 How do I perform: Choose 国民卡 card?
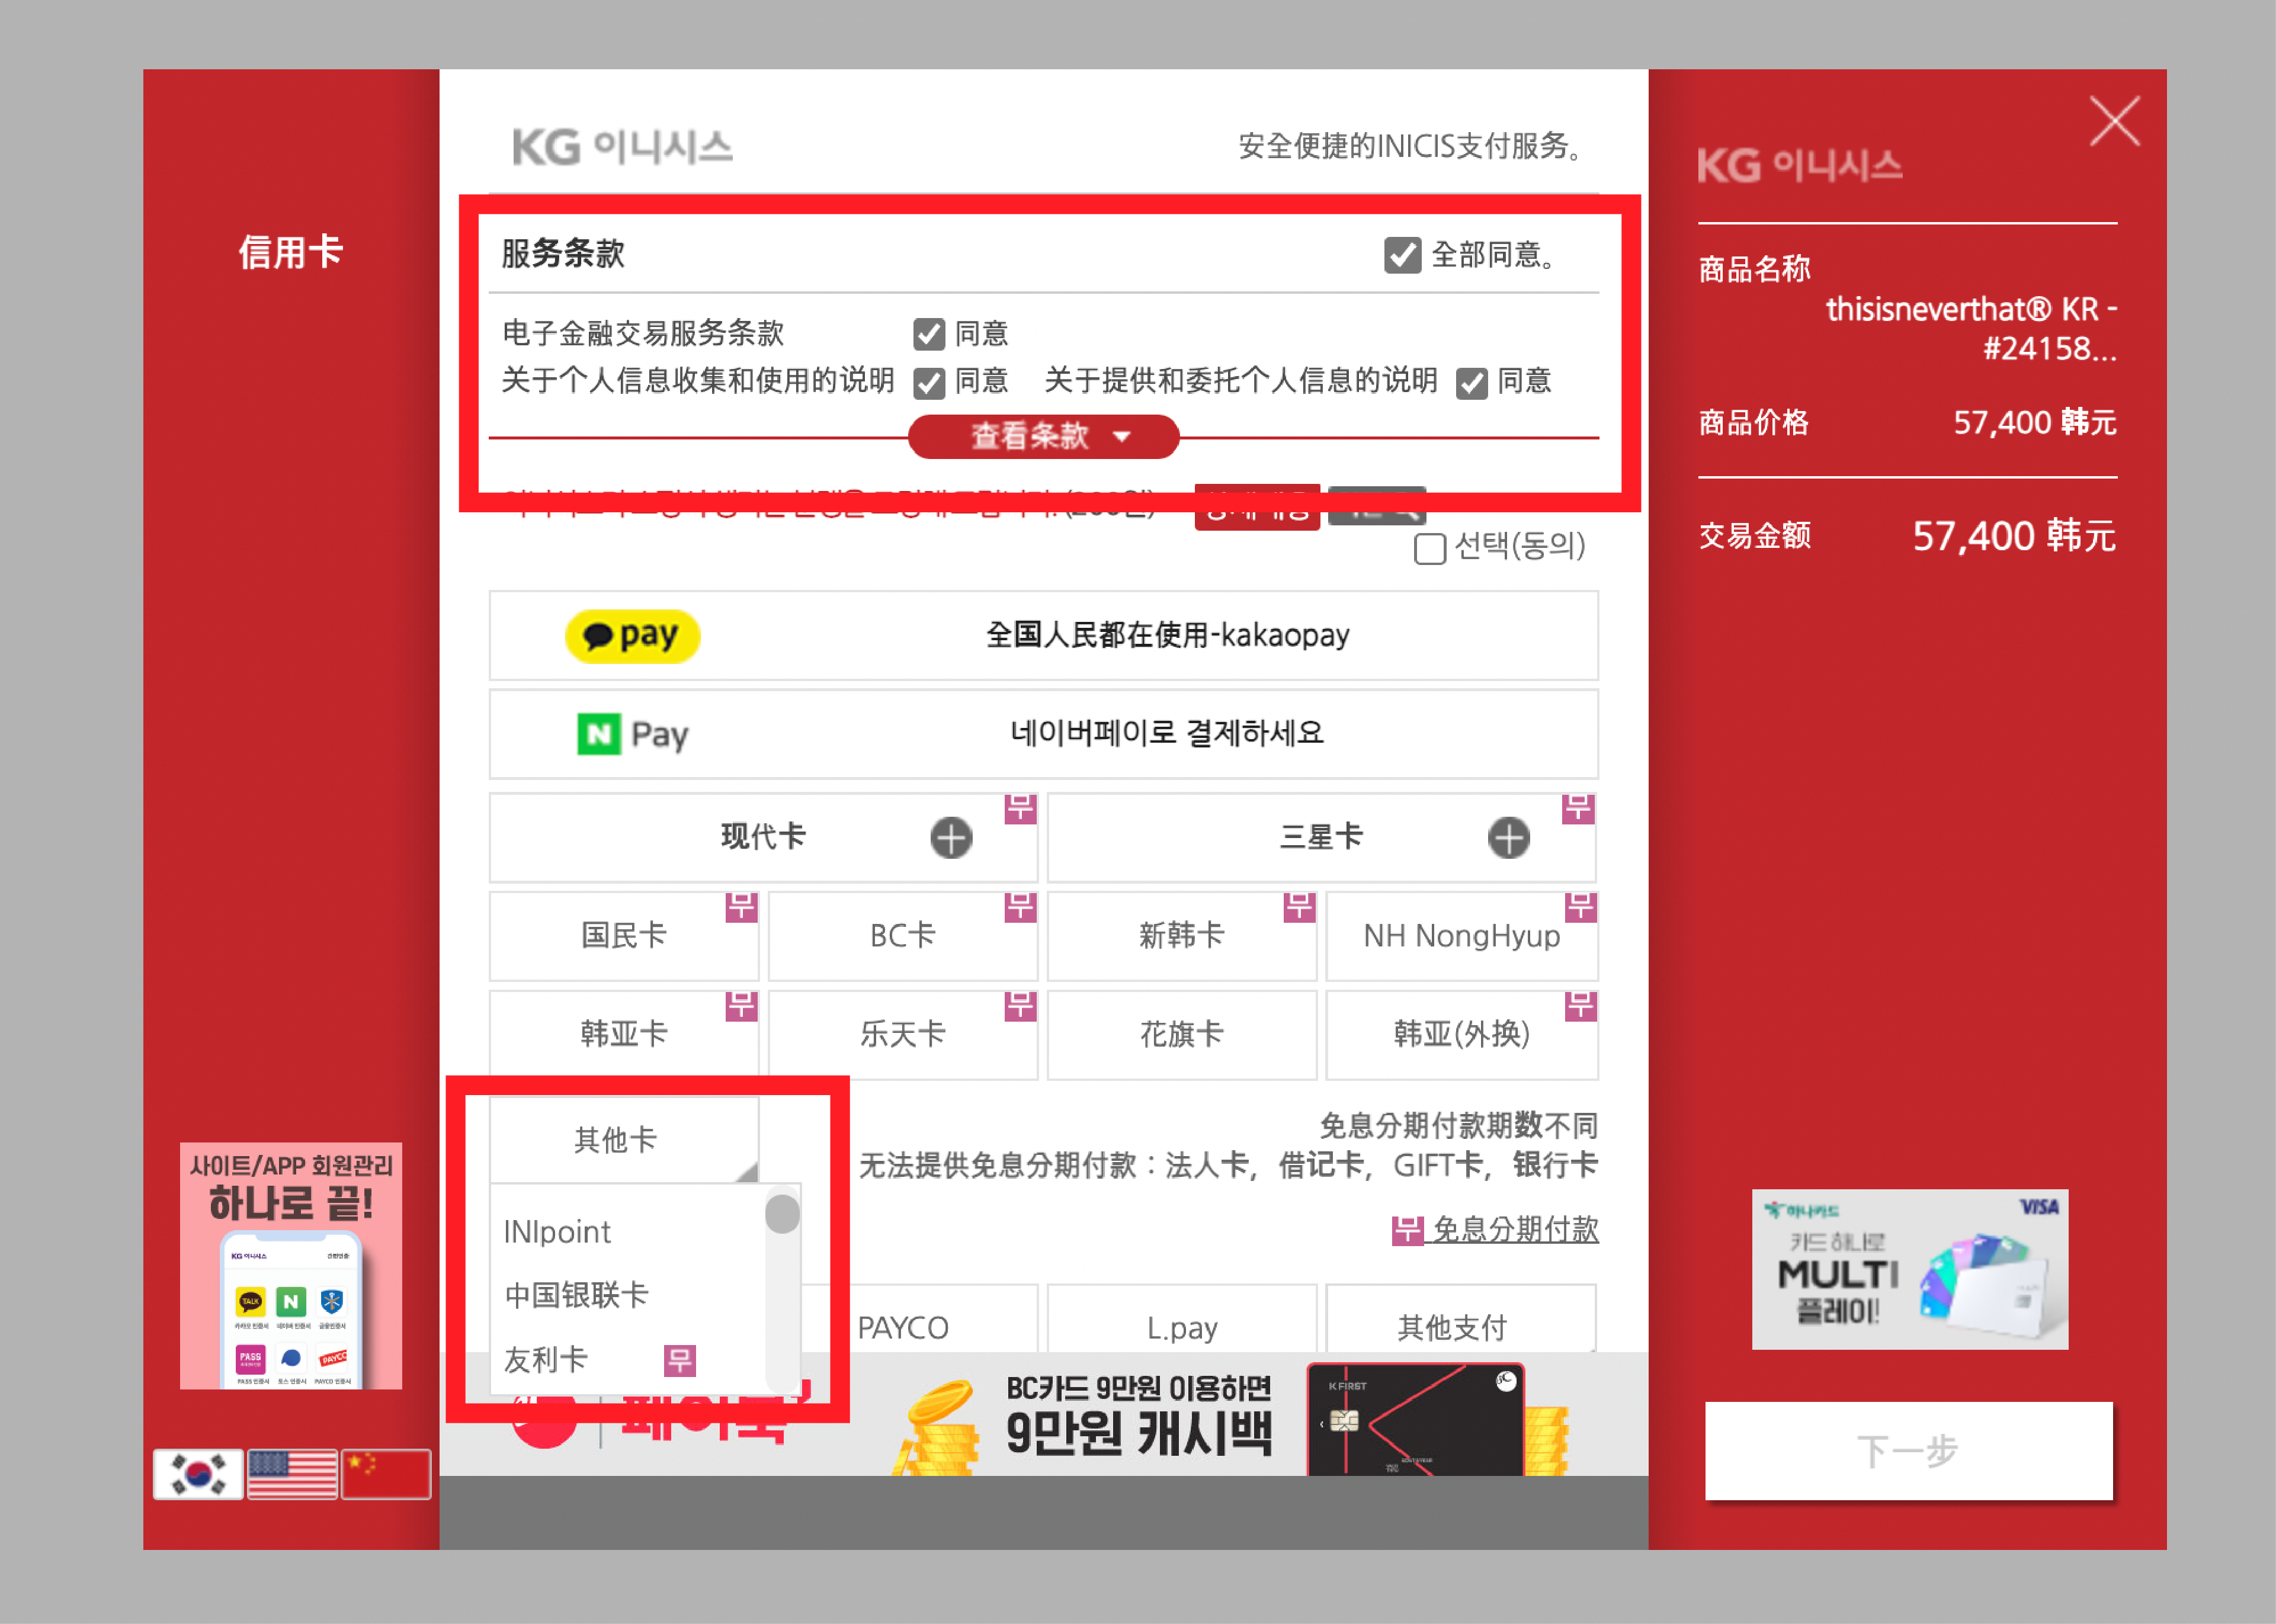pyautogui.click(x=624, y=936)
